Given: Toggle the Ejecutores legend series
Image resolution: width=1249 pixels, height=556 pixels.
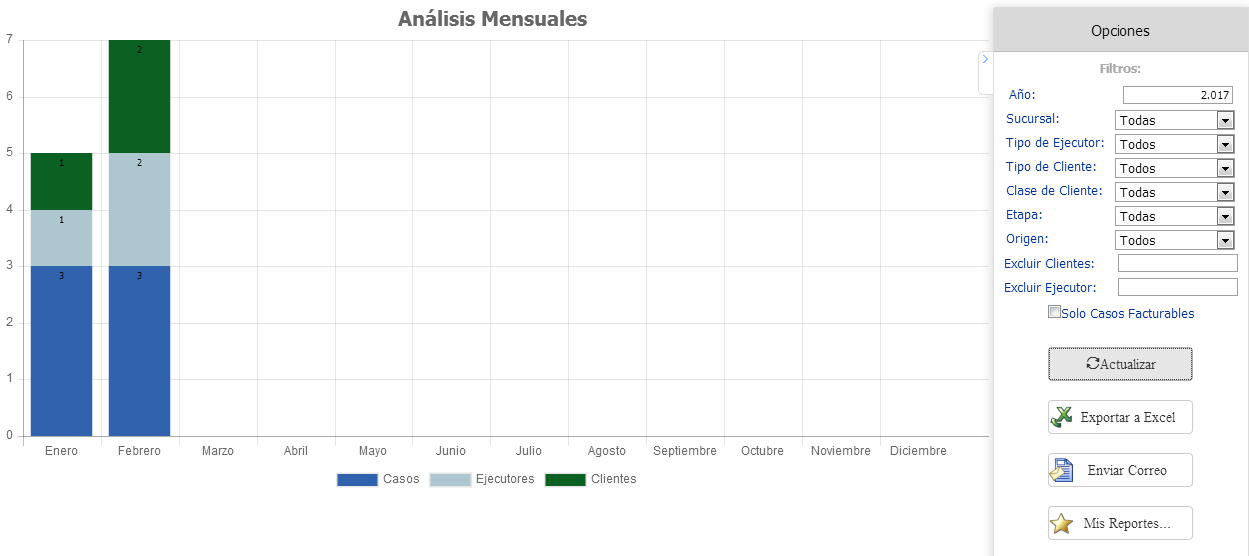Looking at the screenshot, I should click(450, 480).
